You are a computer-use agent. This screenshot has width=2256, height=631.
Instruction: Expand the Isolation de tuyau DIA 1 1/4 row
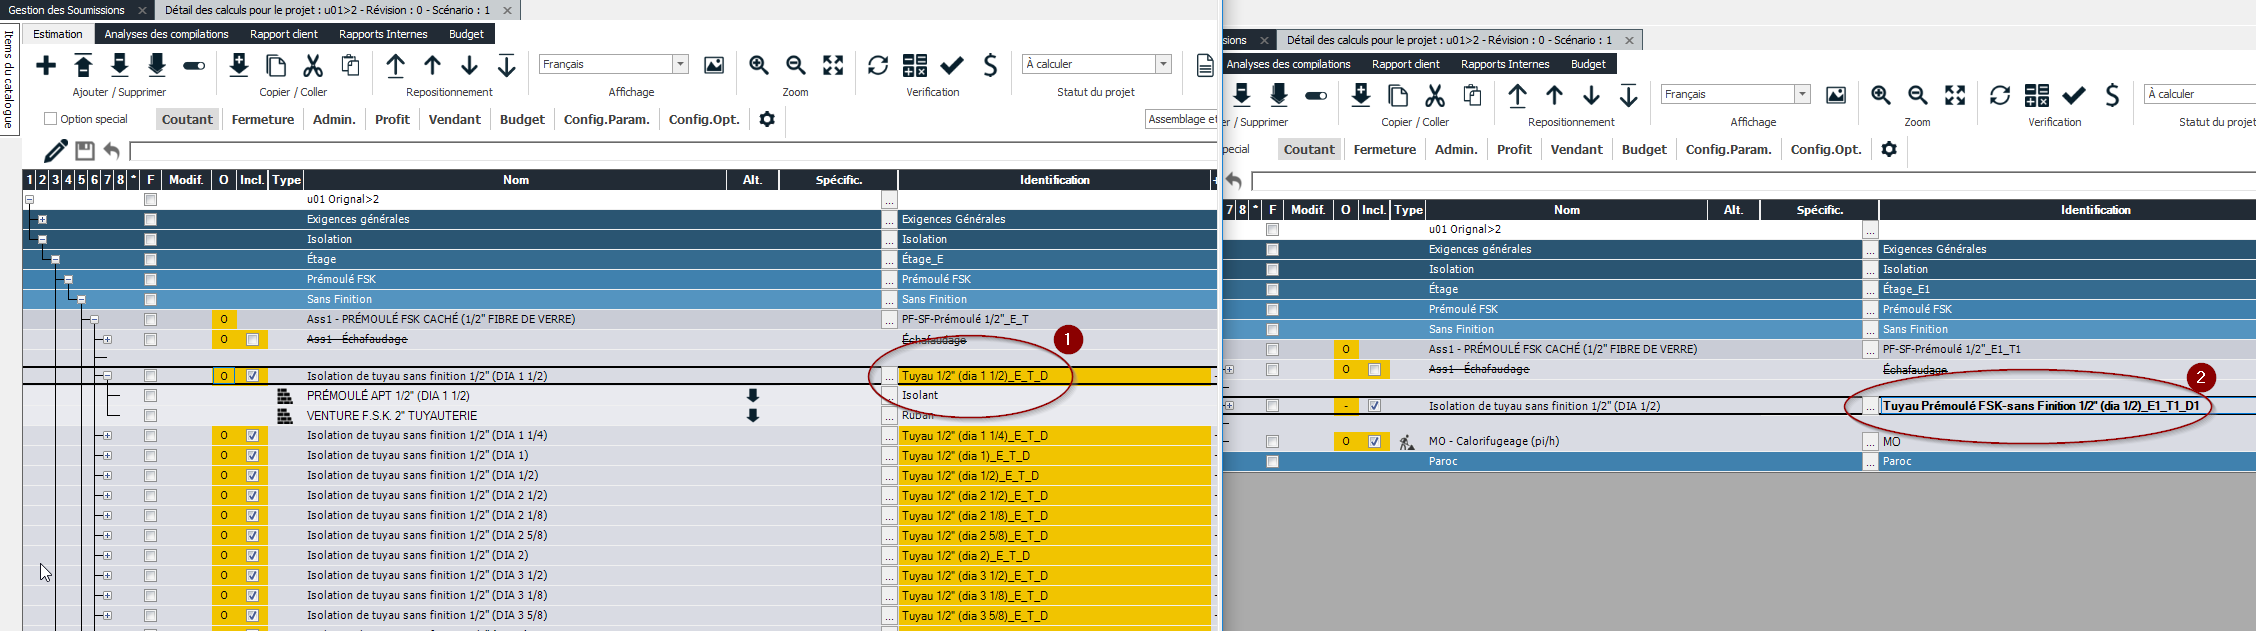click(x=107, y=436)
